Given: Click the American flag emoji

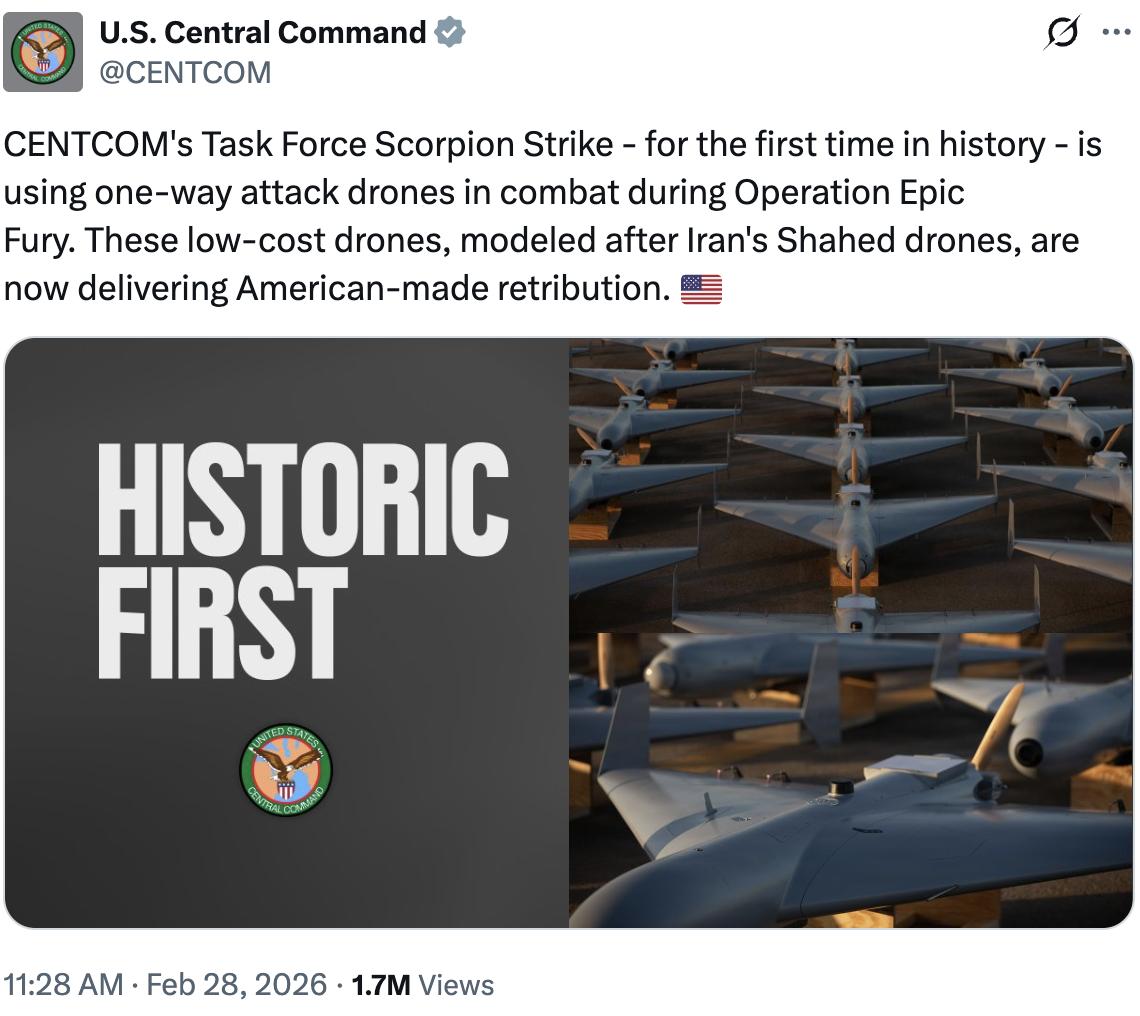Looking at the screenshot, I should click(700, 289).
